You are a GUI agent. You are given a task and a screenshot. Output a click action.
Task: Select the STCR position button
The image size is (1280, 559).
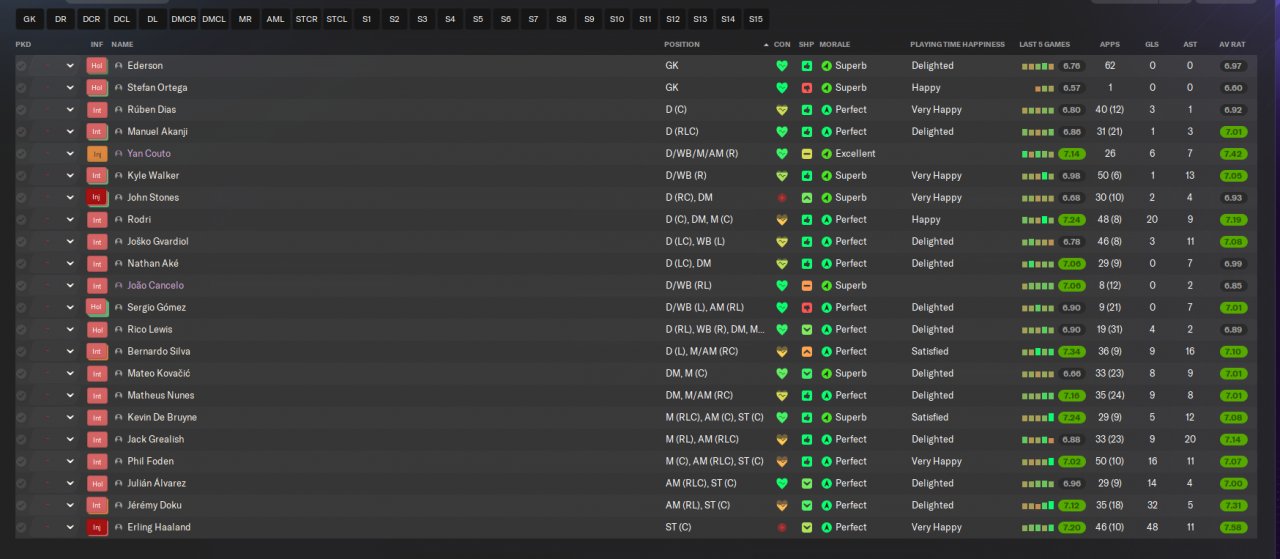(x=306, y=19)
